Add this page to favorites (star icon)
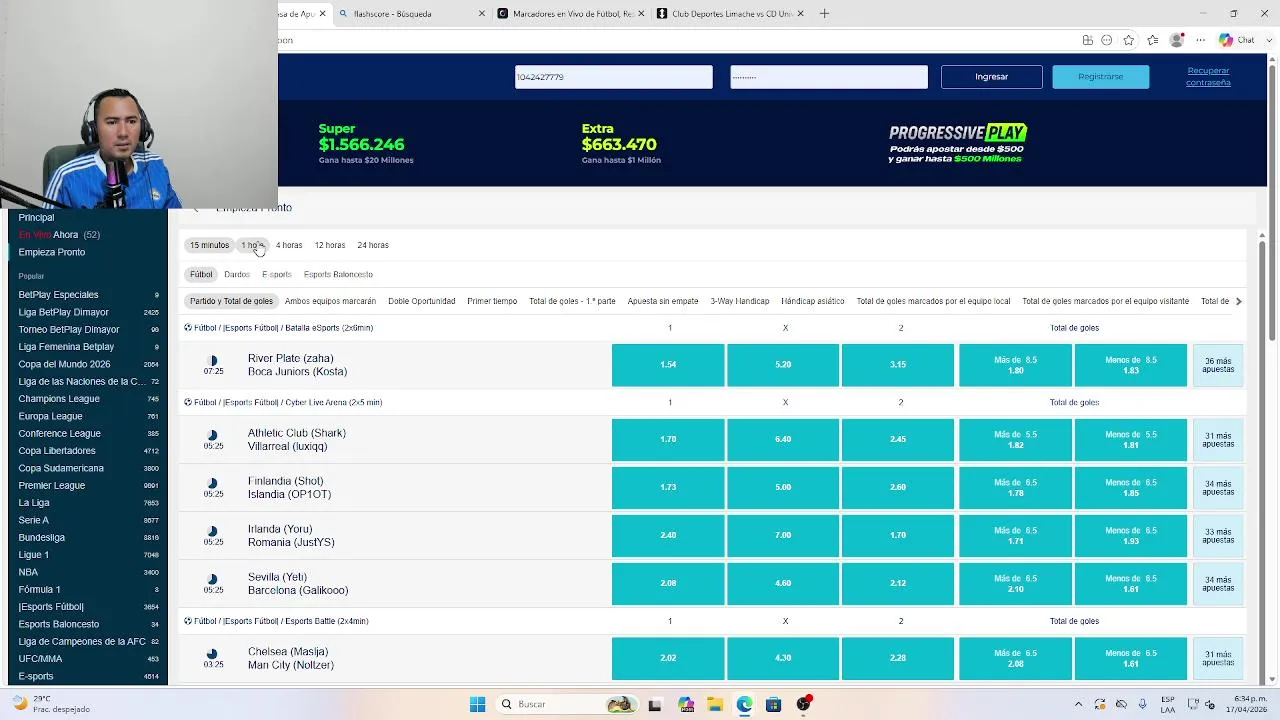This screenshot has width=1280, height=720. click(1129, 40)
